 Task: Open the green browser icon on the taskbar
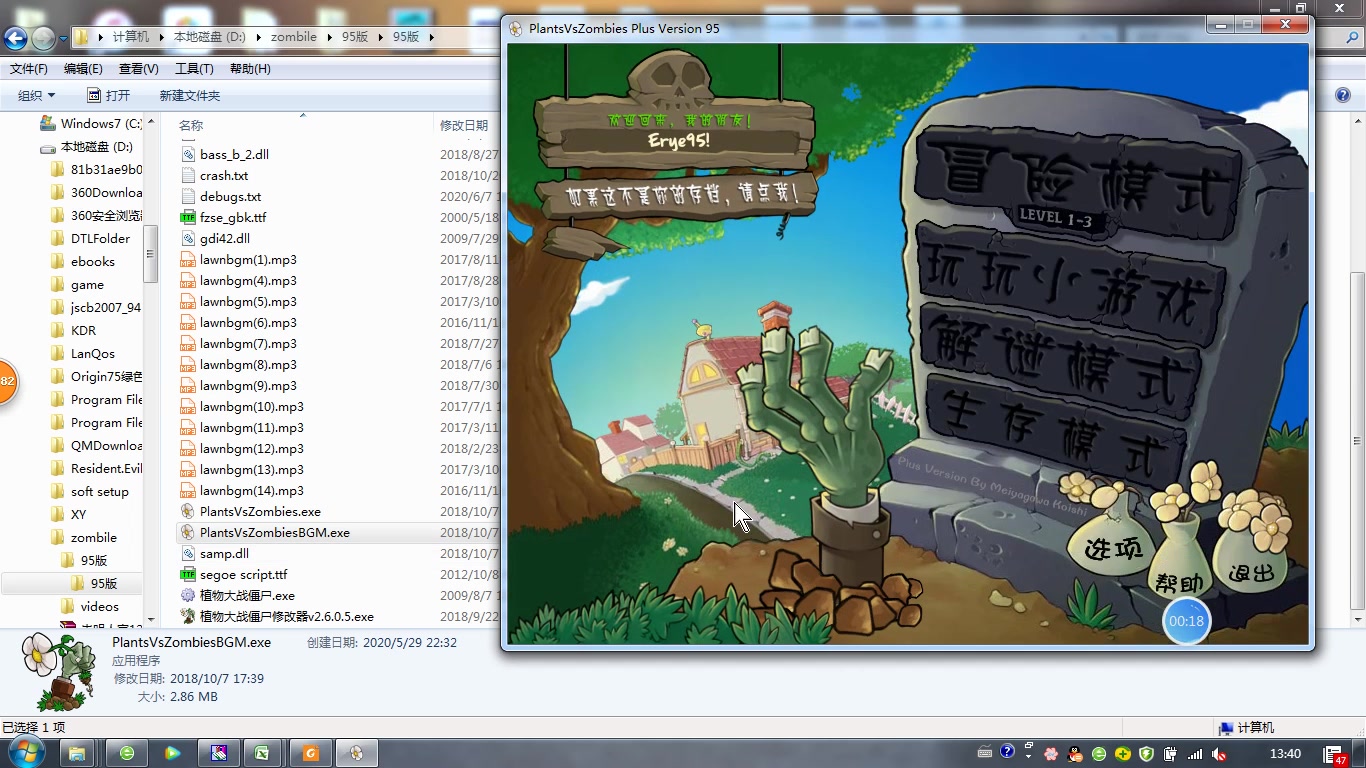[127, 753]
